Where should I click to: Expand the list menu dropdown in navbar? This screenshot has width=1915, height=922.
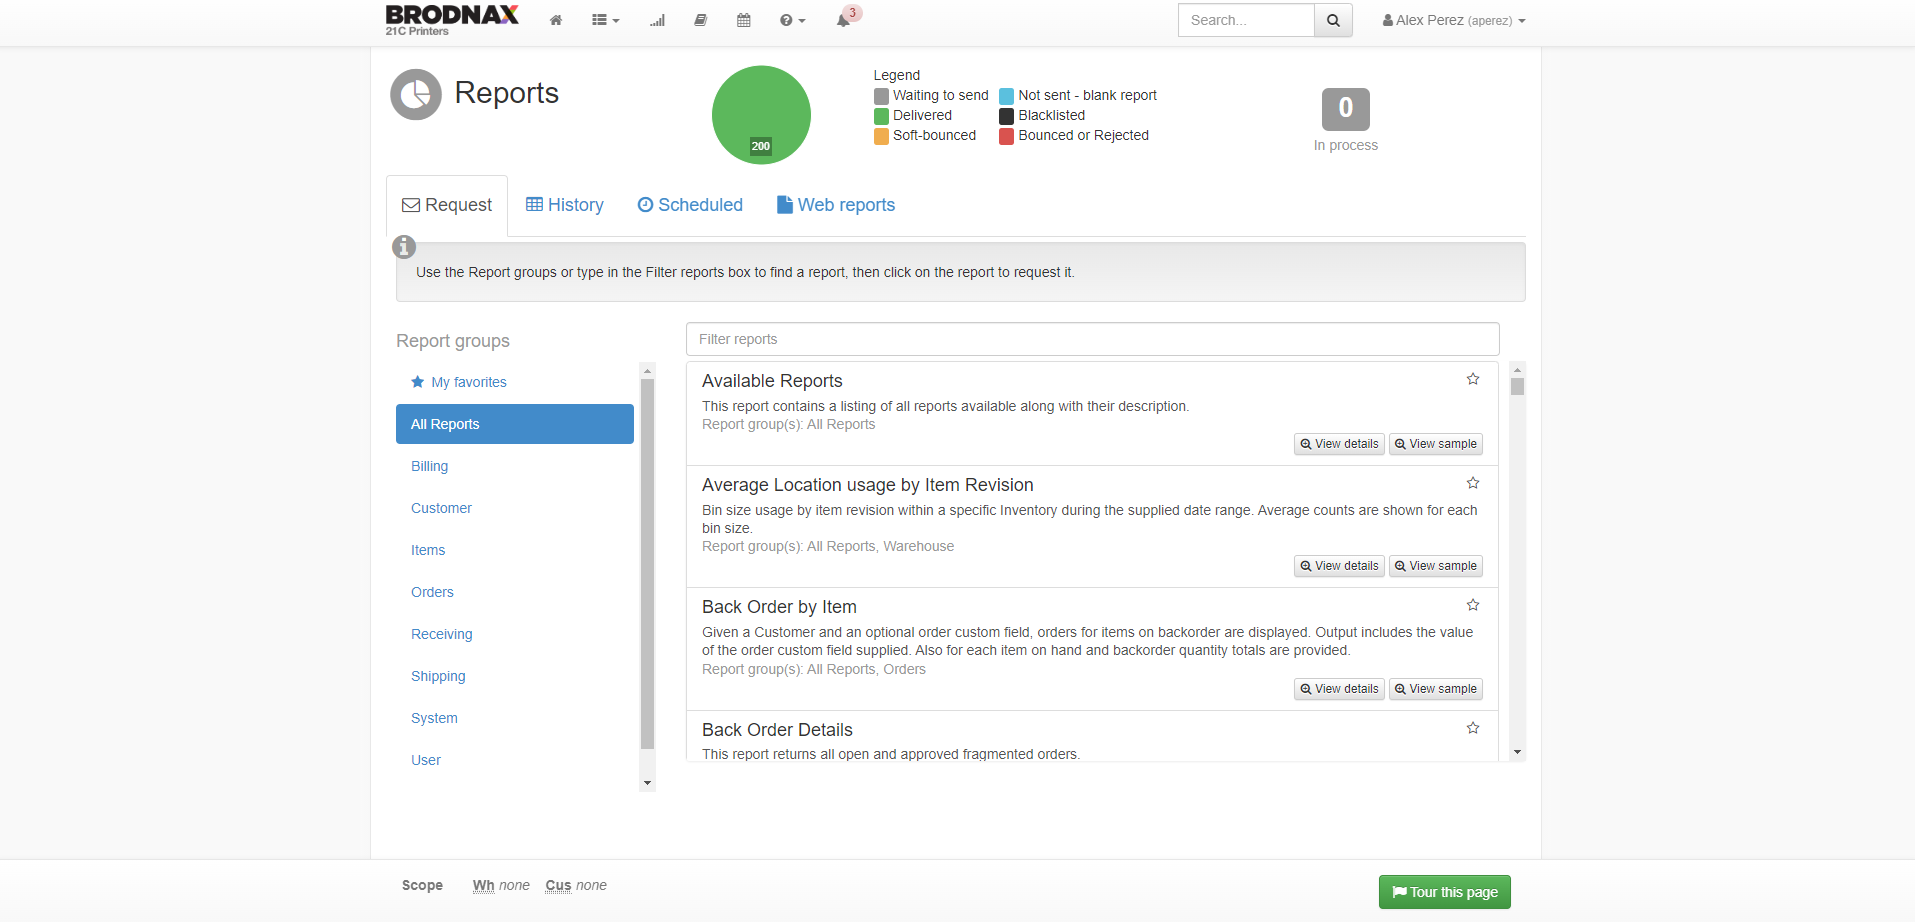pos(605,20)
